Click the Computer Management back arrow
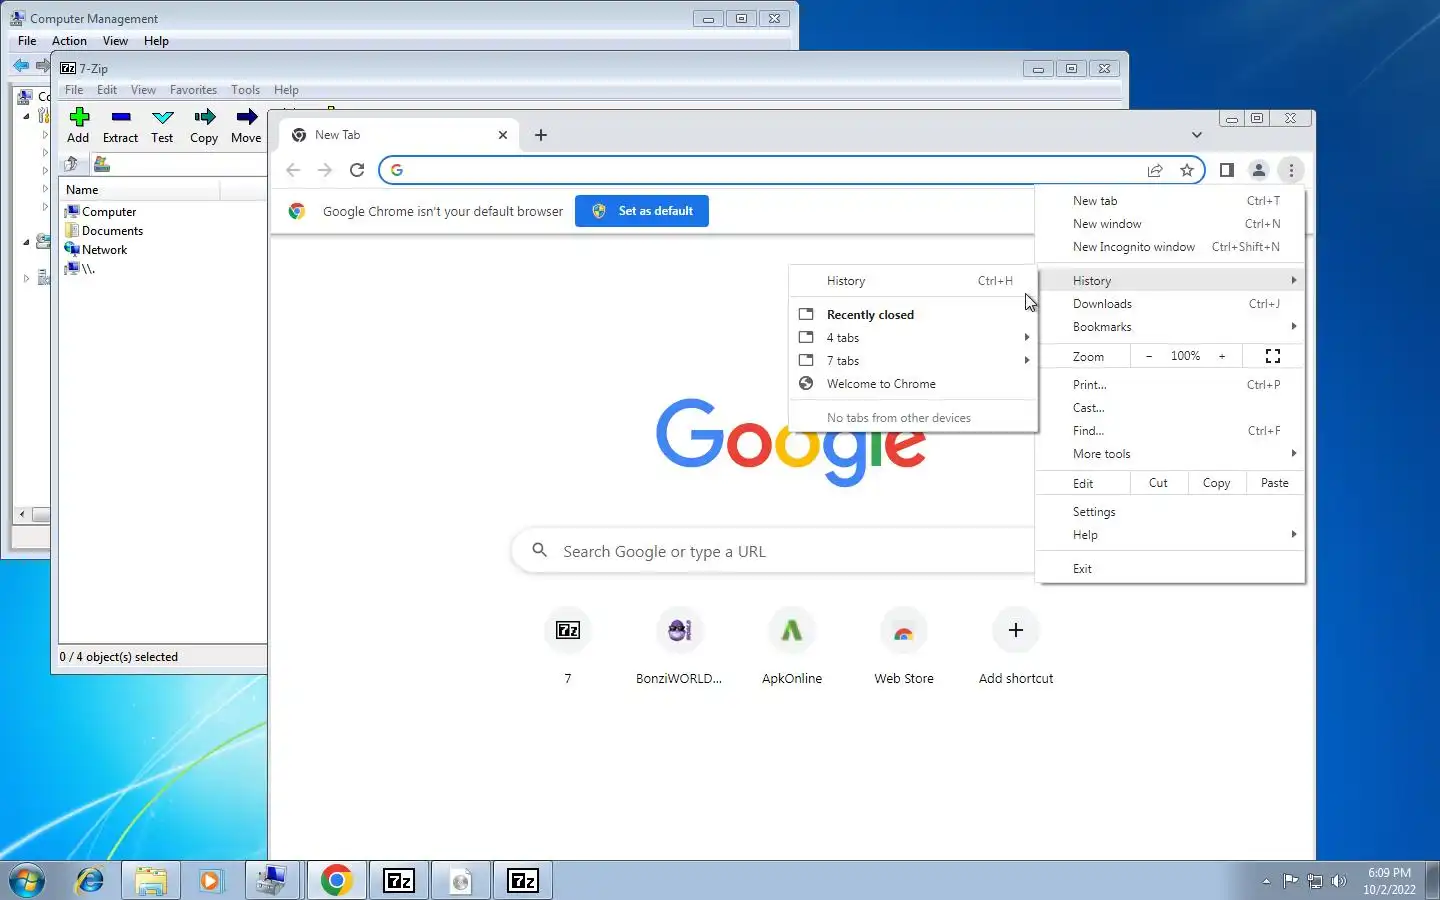Screen dimensions: 1440x900 pos(21,65)
